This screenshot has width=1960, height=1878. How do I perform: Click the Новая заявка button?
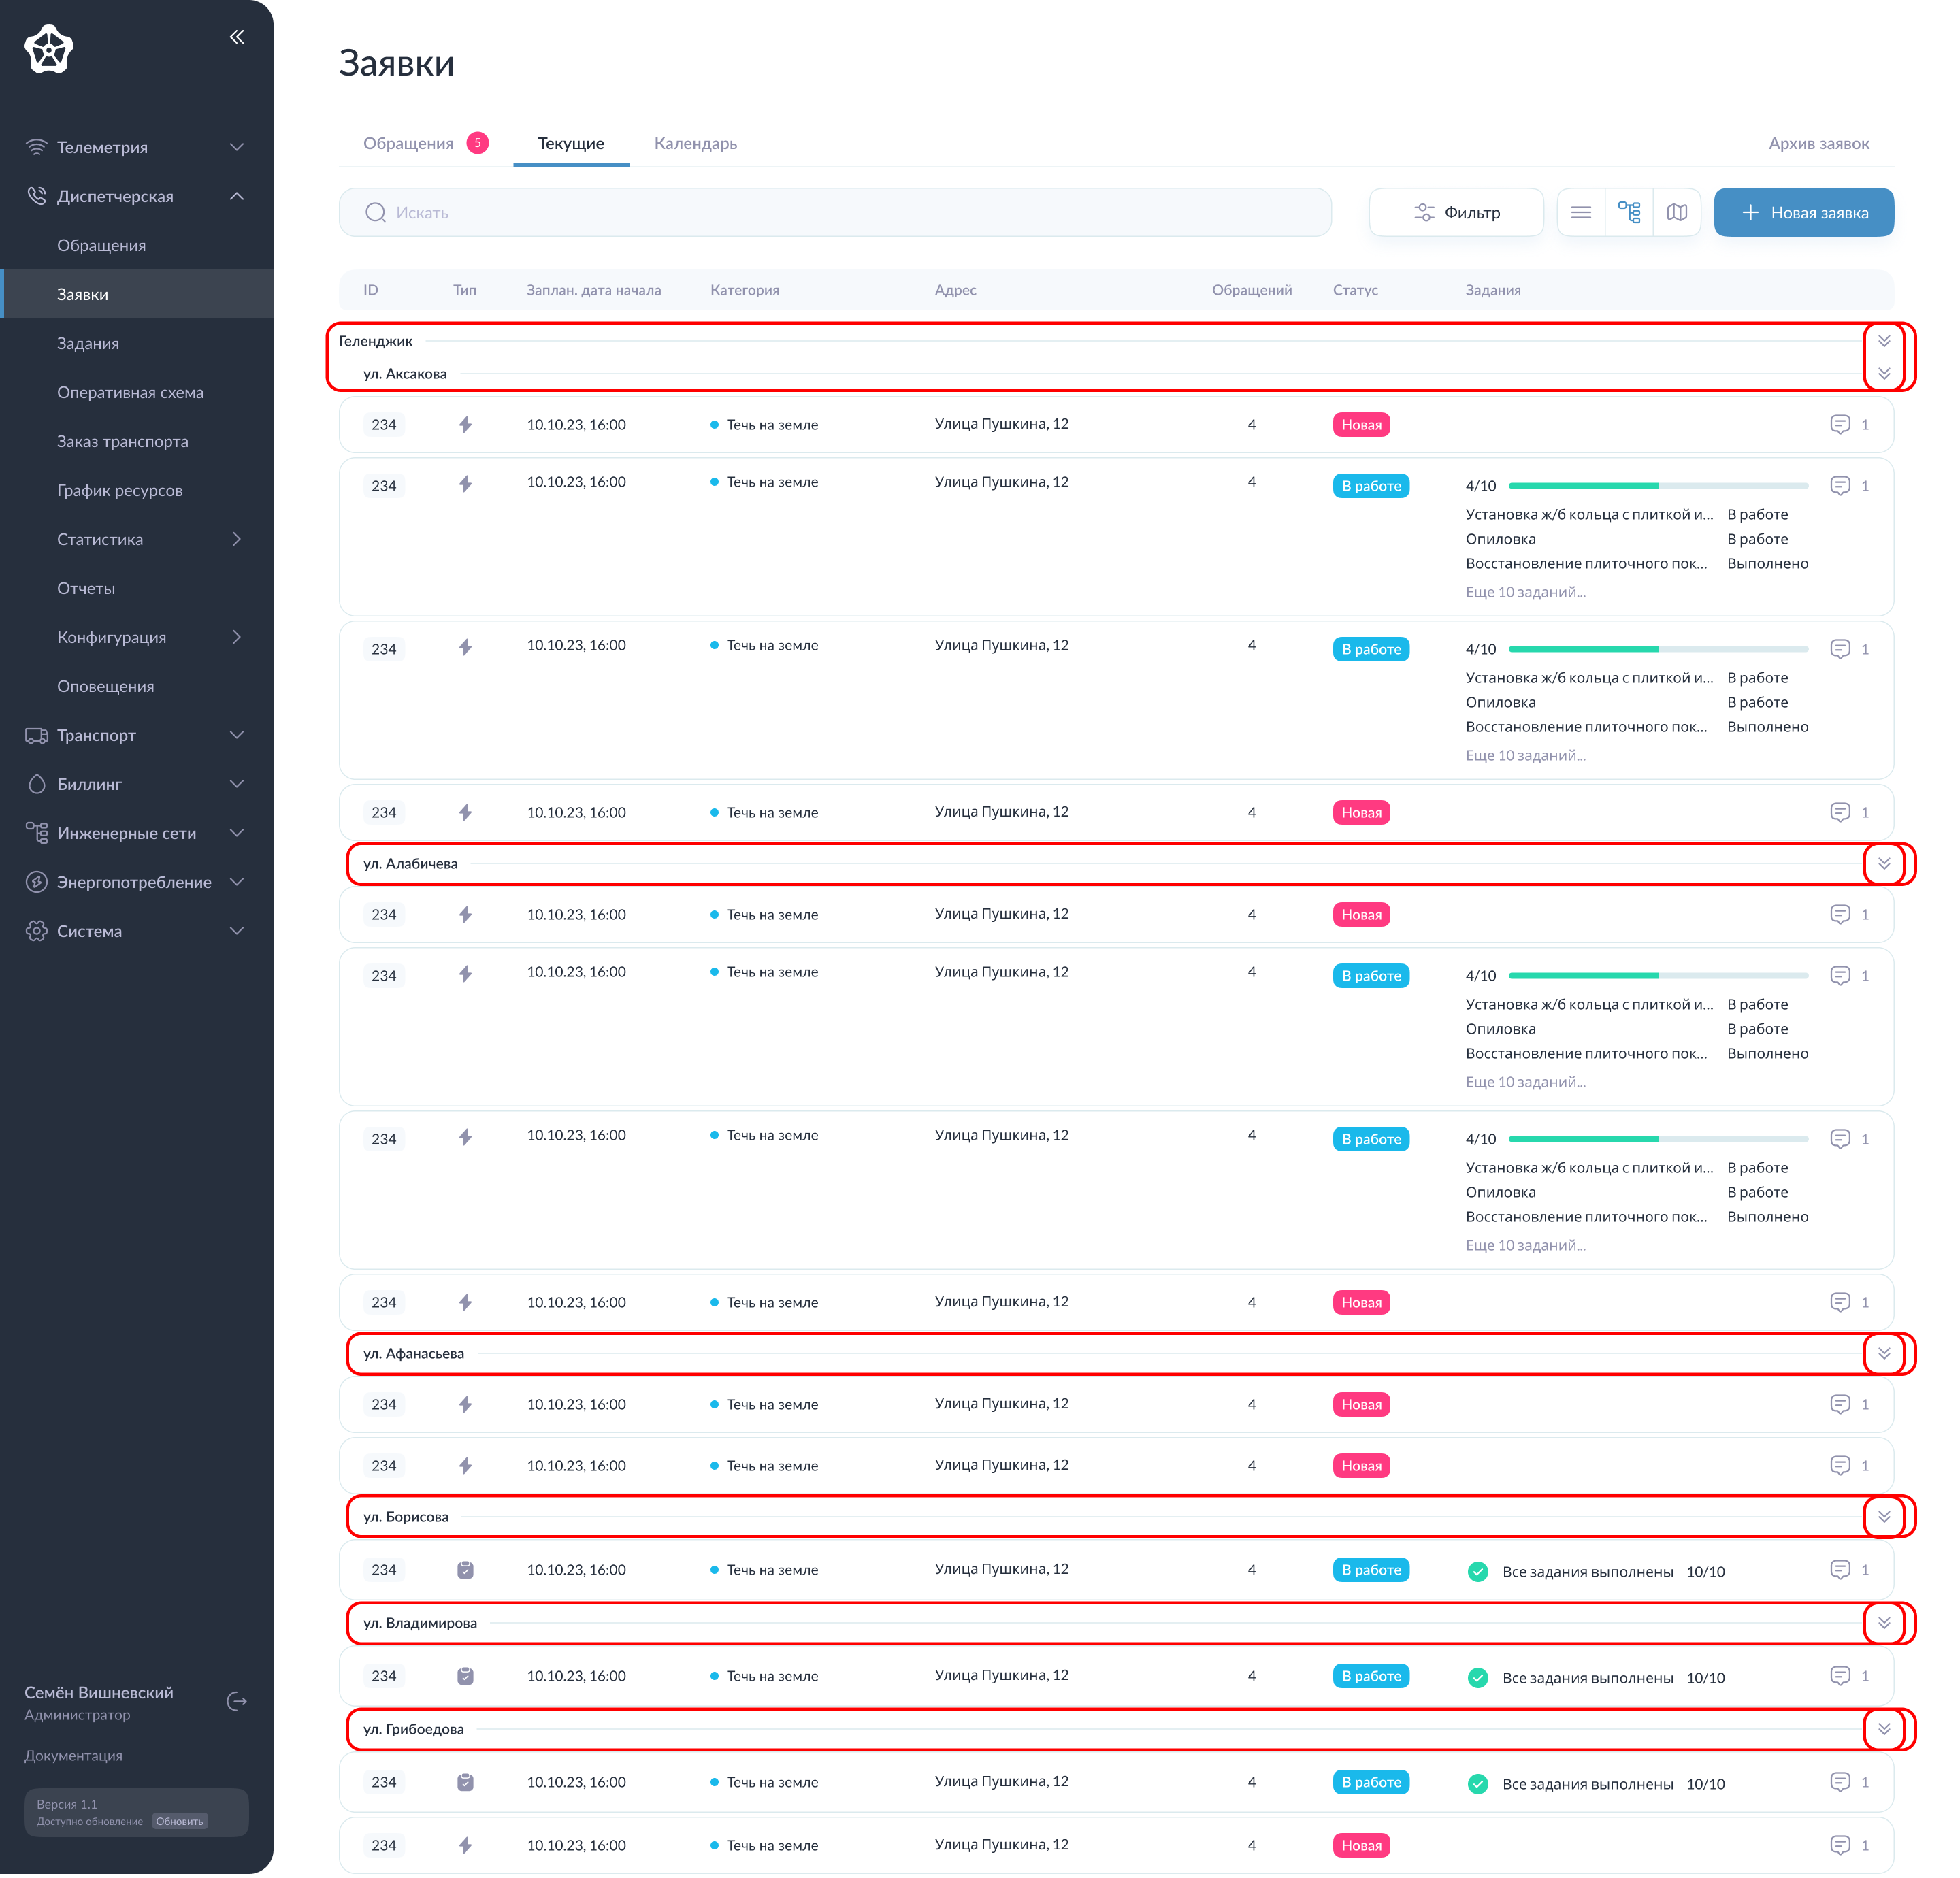click(1803, 212)
